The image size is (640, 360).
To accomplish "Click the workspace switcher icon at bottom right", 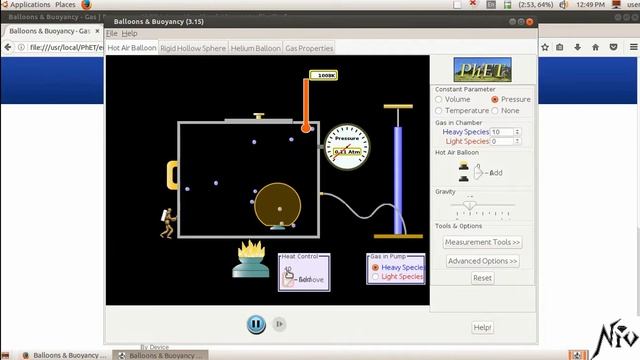I will click(578, 355).
